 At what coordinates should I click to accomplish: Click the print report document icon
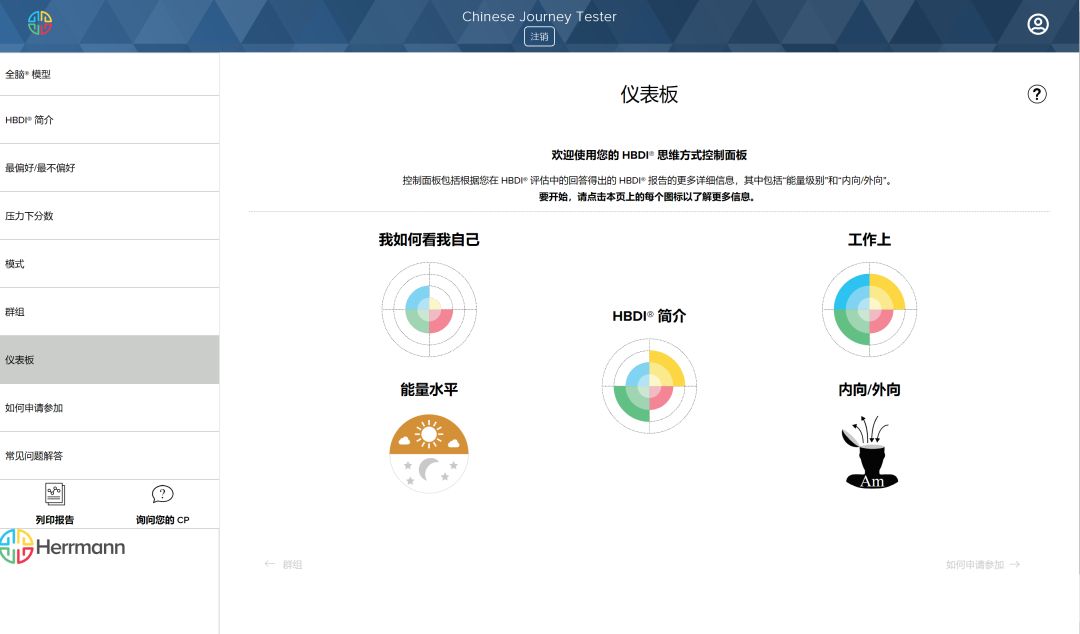(x=54, y=494)
